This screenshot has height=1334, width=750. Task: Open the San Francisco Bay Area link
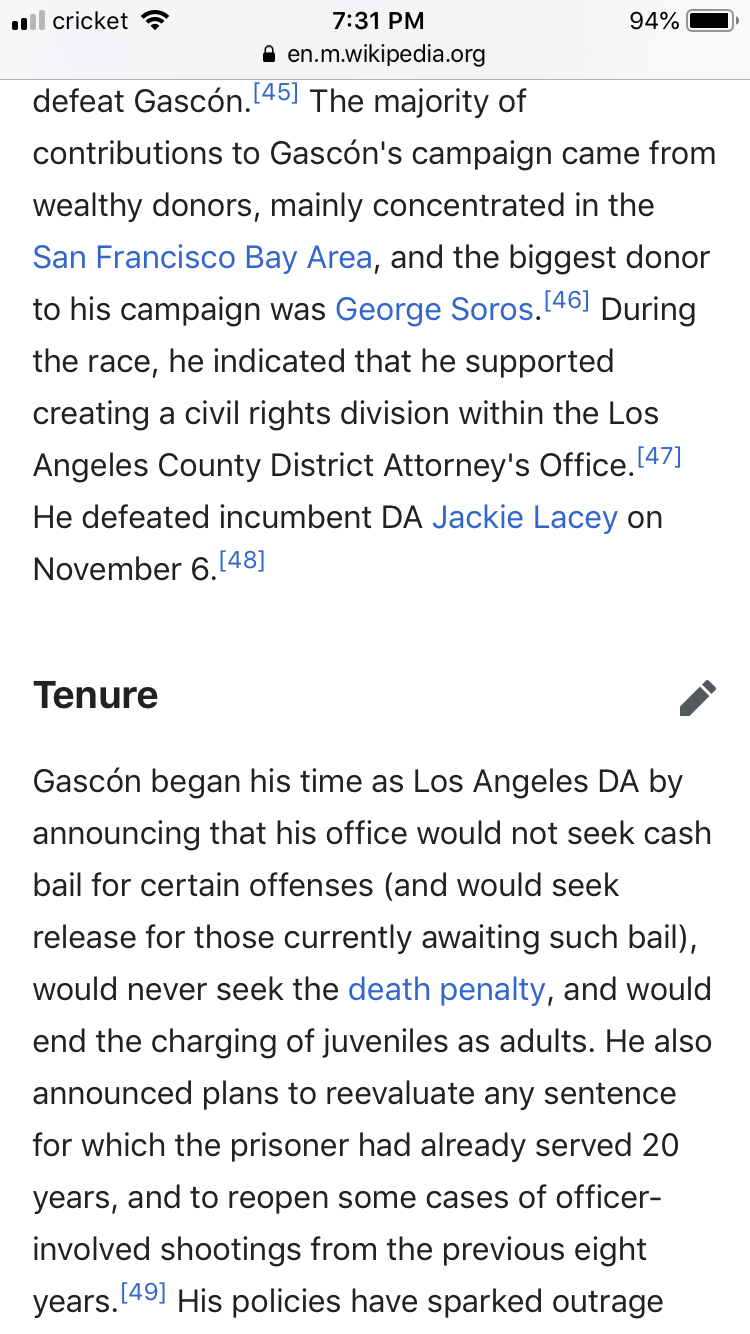click(x=203, y=257)
